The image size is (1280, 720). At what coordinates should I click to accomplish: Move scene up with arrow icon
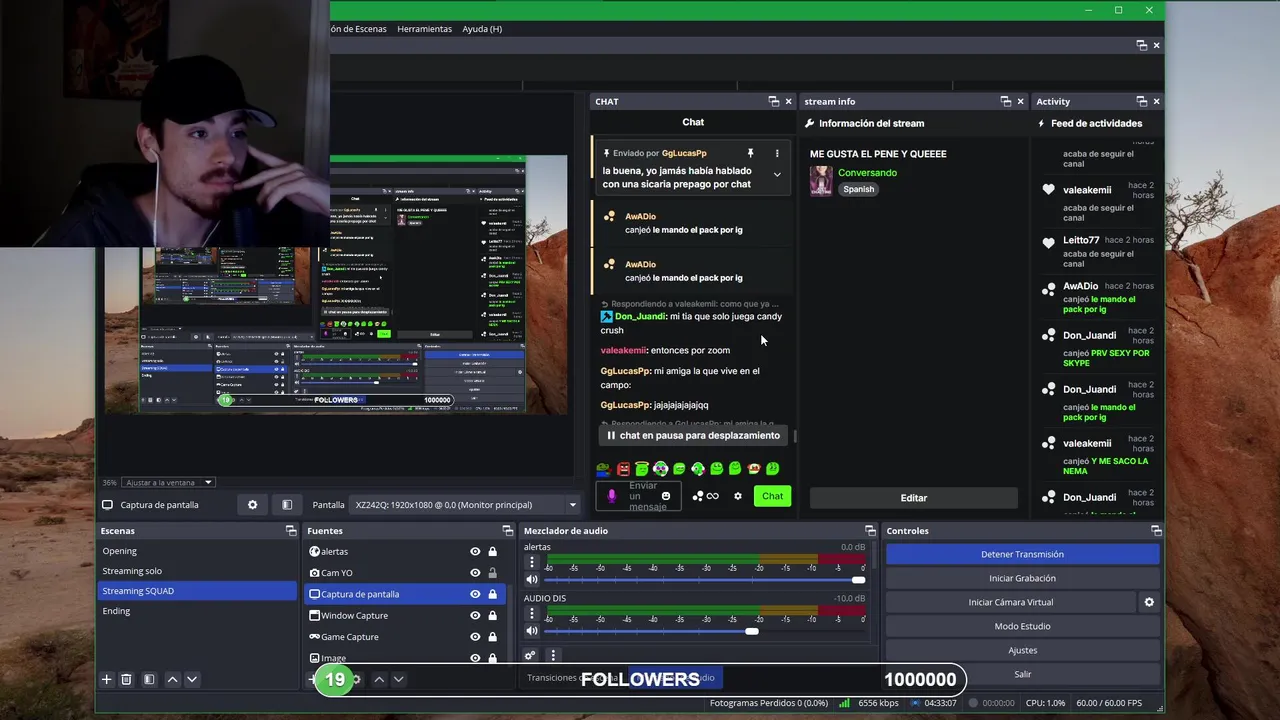click(x=172, y=679)
